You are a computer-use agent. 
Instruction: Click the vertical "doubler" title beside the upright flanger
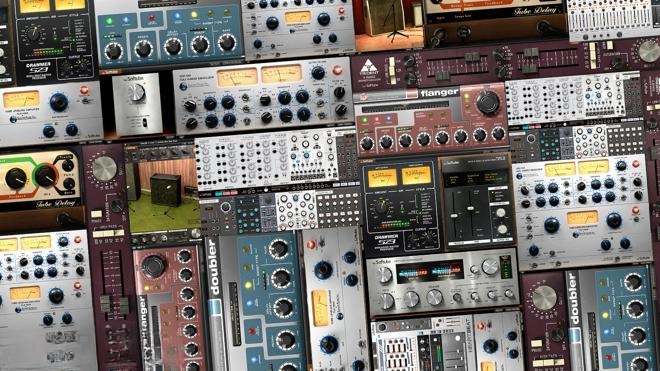[213, 266]
